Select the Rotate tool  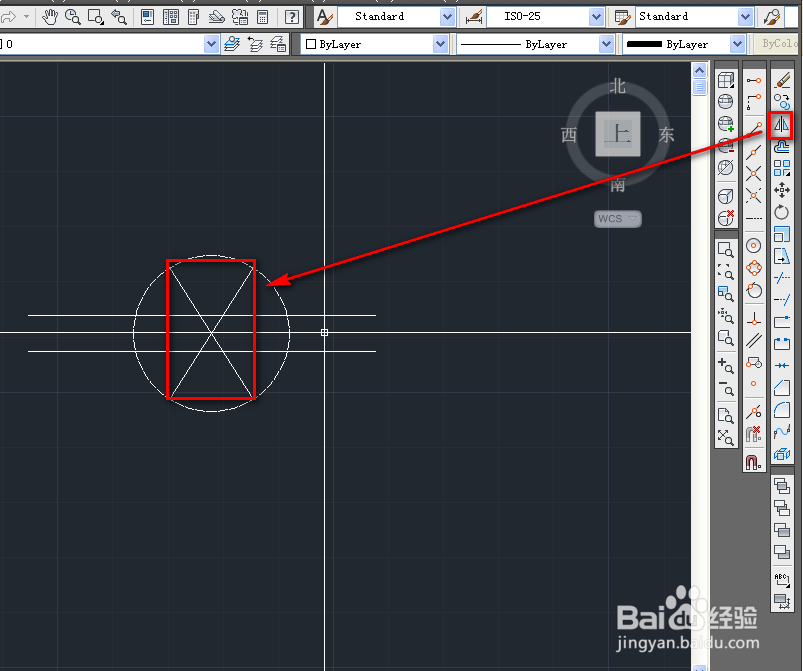(782, 212)
